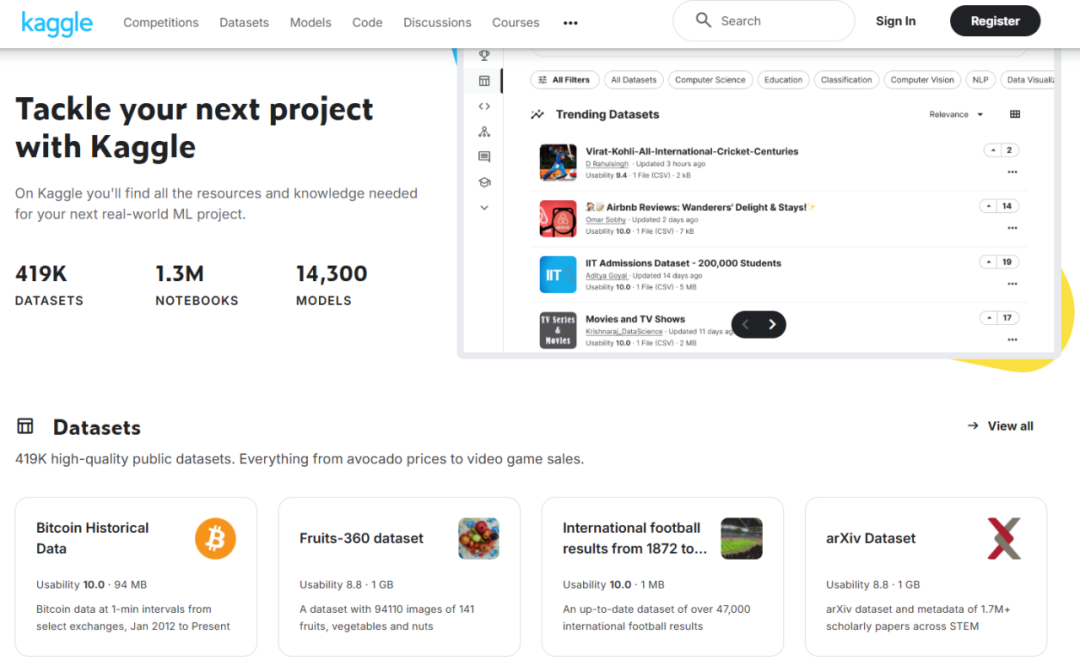
Task: Open the Relevance sort dropdown
Action: 956,114
